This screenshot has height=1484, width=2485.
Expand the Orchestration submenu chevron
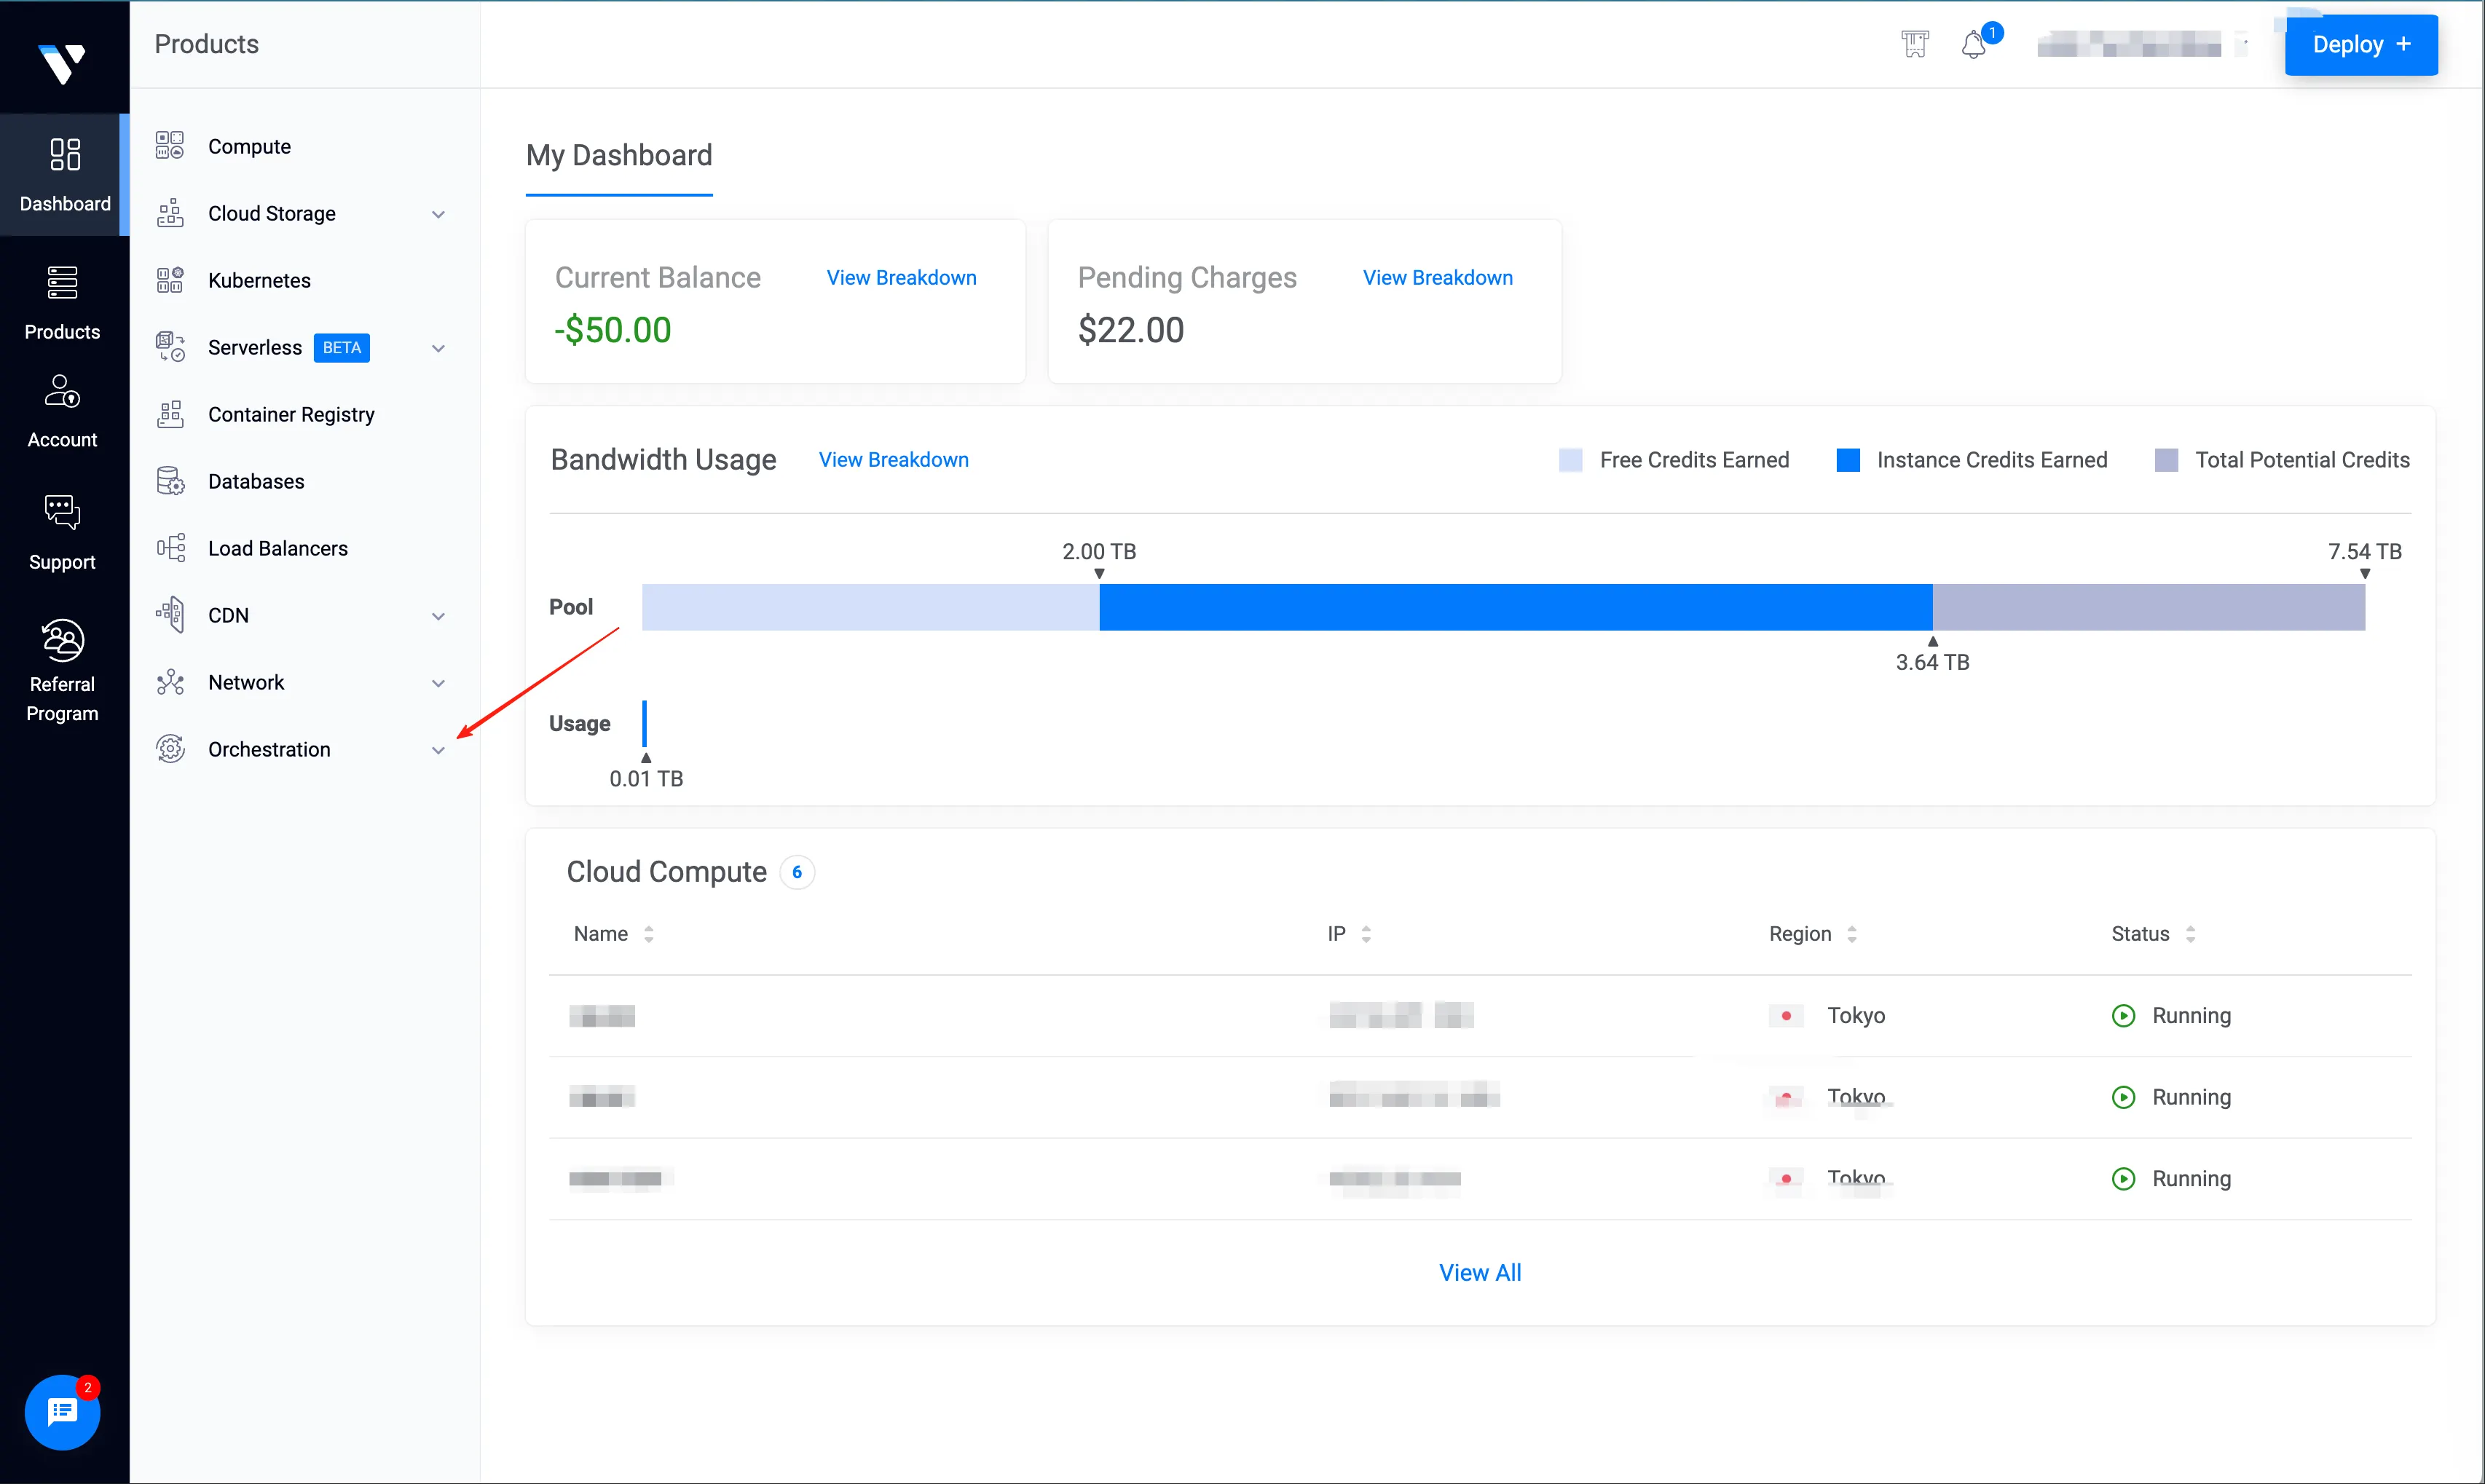pyautogui.click(x=438, y=750)
